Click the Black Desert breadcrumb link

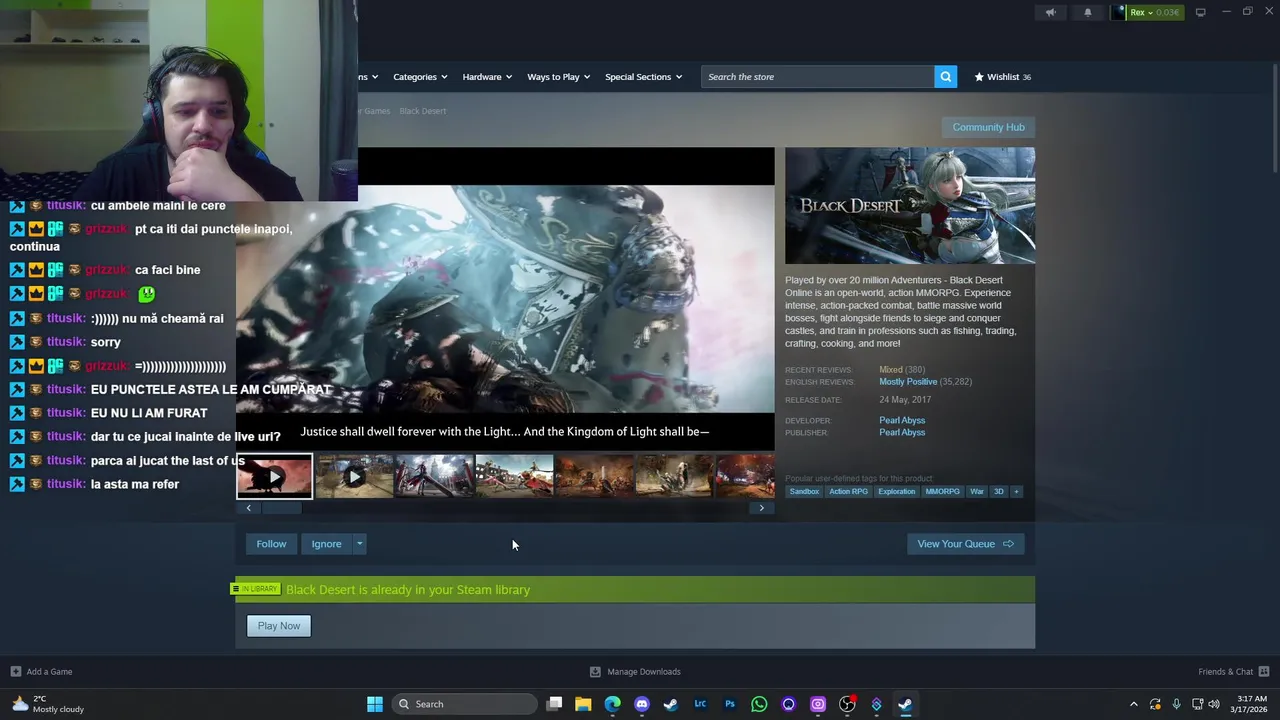pos(423,111)
